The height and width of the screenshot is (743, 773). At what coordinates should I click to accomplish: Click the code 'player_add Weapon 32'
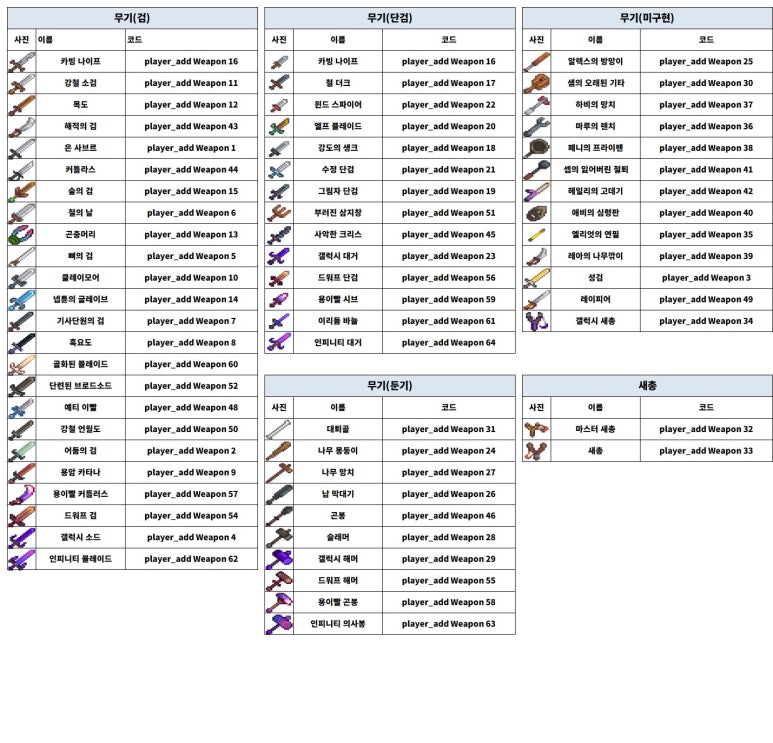click(706, 429)
